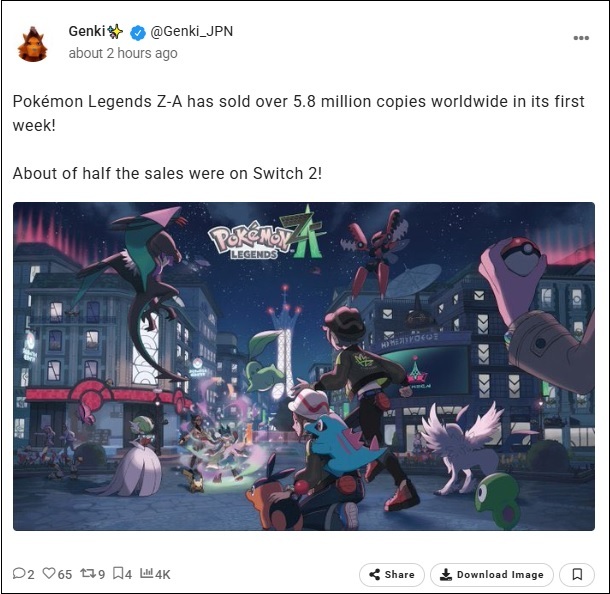
Task: Open Genki's profile avatar
Action: point(32,44)
